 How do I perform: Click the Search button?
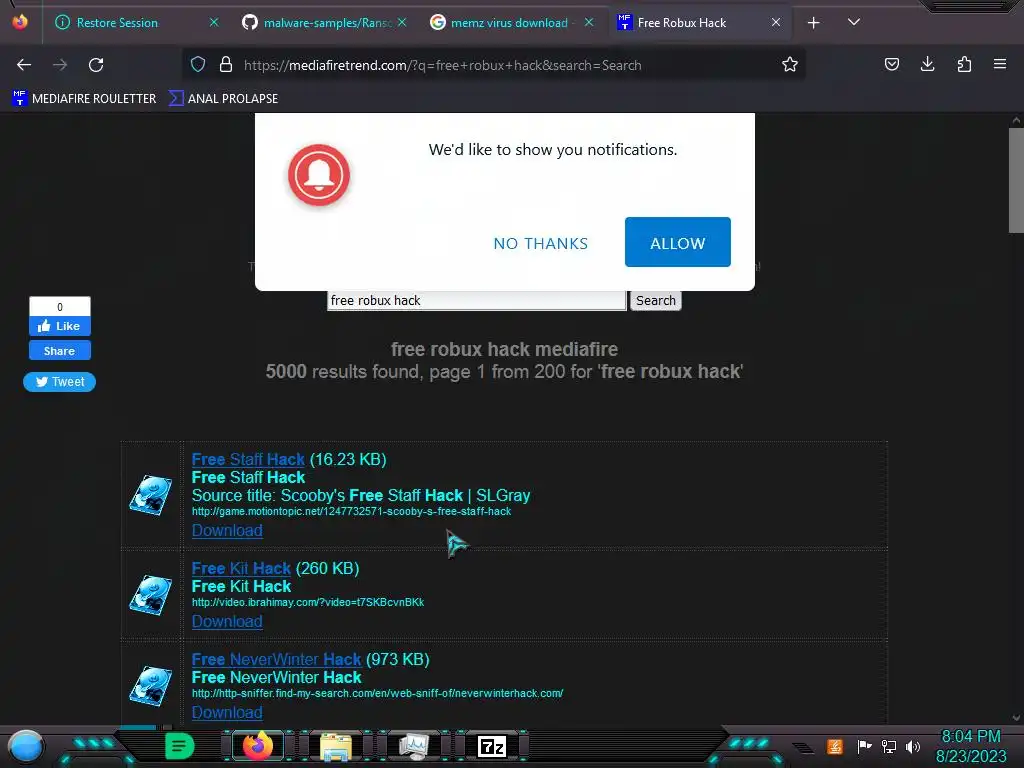656,300
